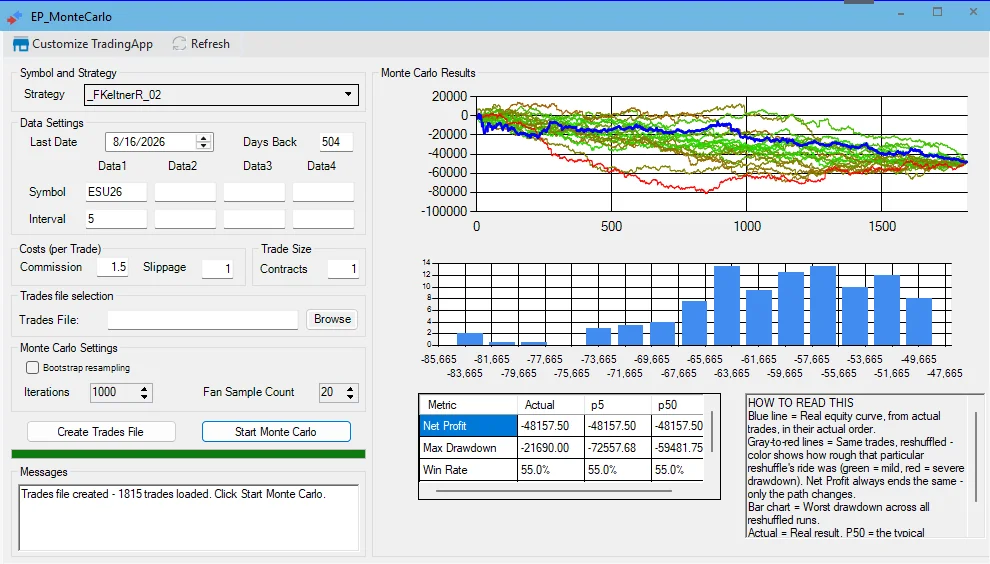Decrease Iterations with down arrow
This screenshot has width=990, height=564.
(145, 397)
